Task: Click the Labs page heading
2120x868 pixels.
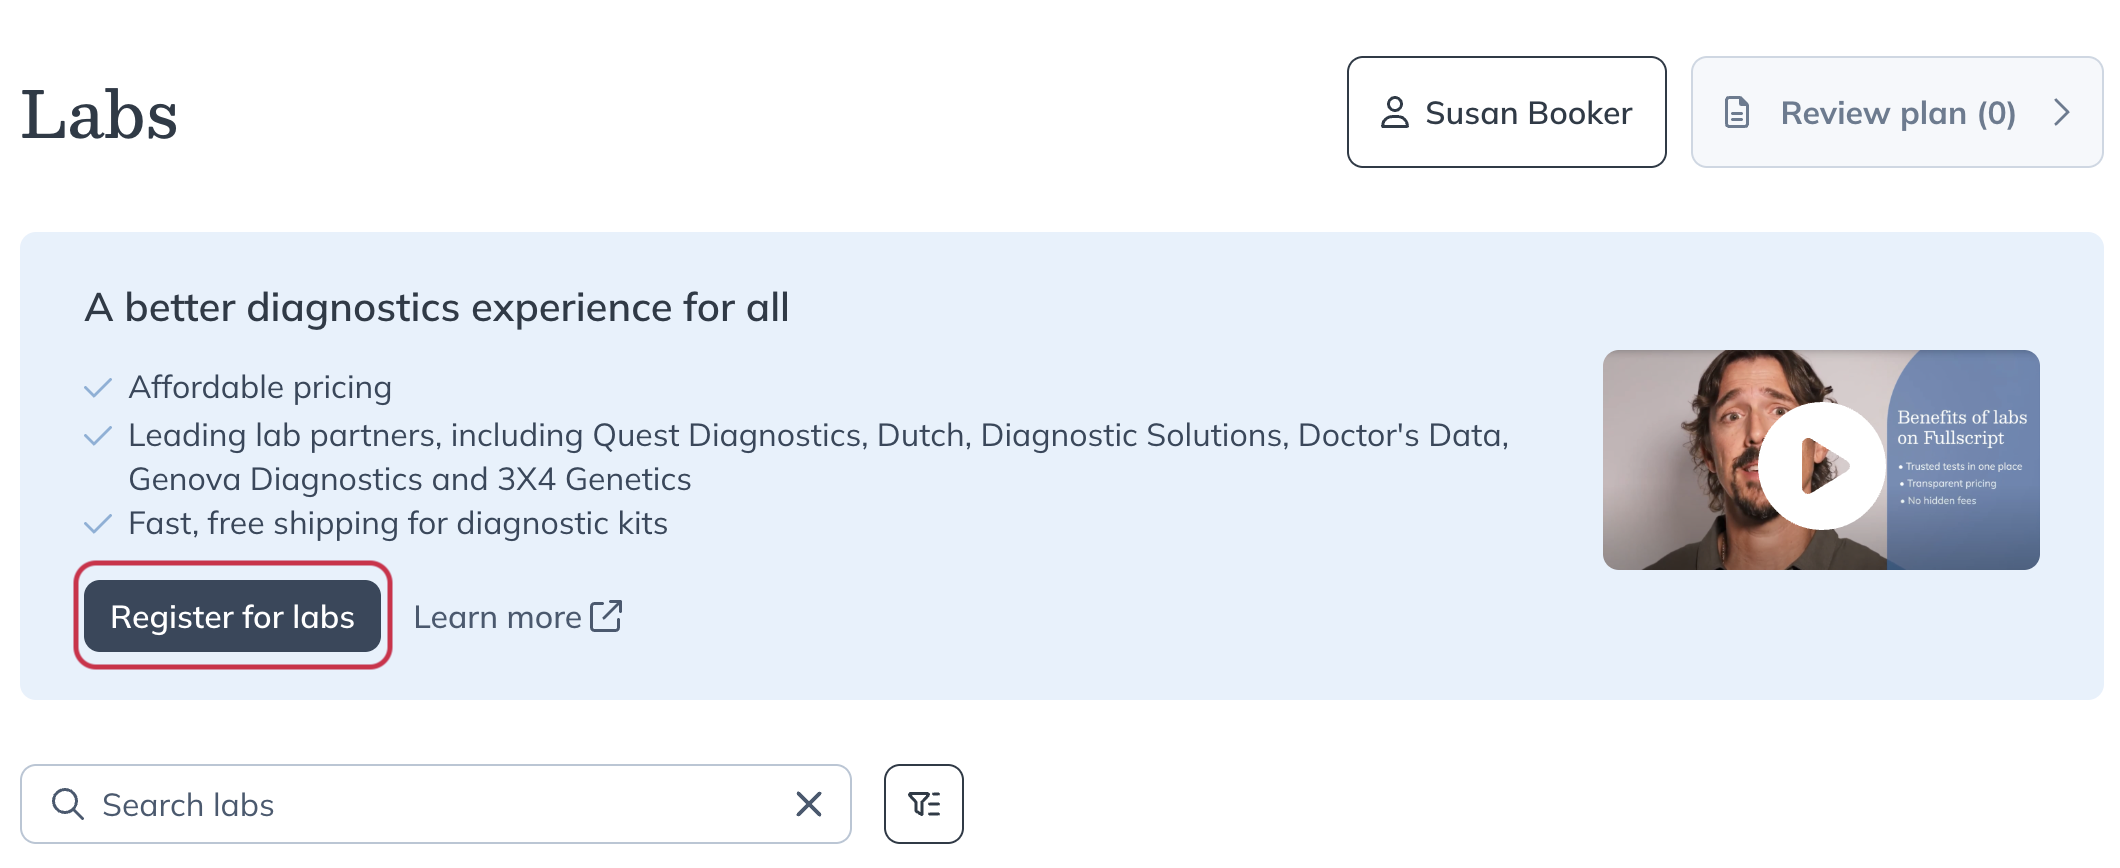Action: point(99,114)
